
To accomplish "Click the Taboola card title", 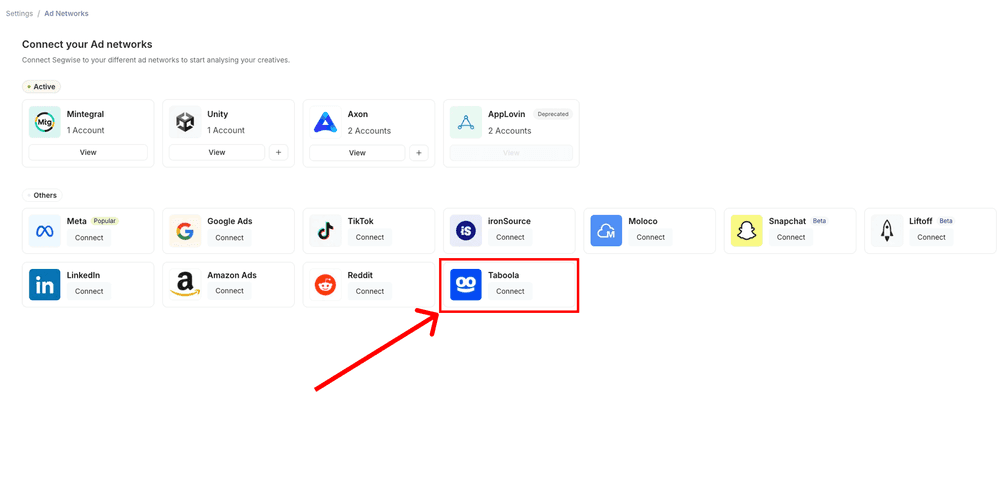I will 504,275.
